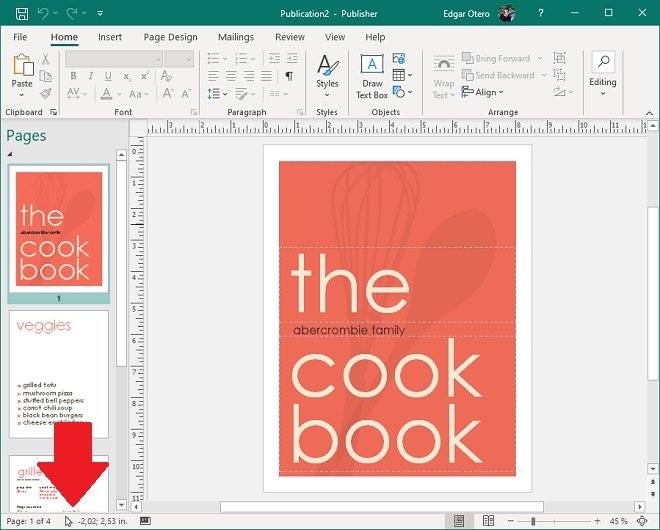Switch to the Insert tab
This screenshot has width=660, height=530.
coord(110,37)
